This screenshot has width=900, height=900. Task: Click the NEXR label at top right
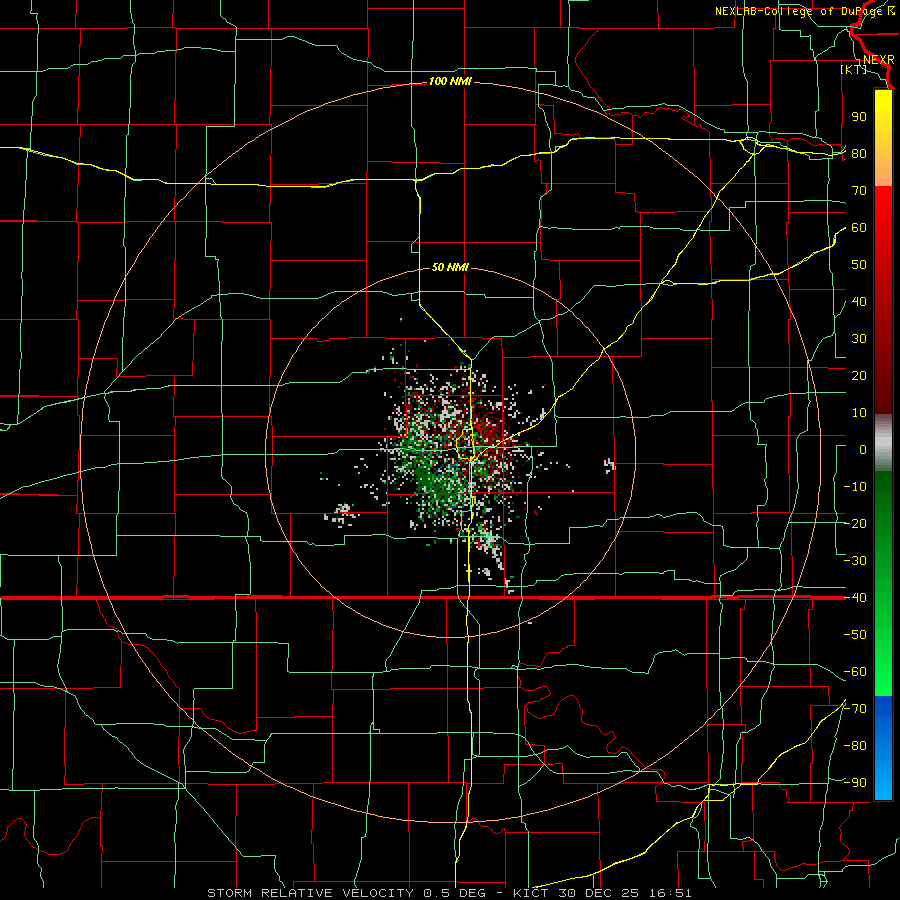pyautogui.click(x=878, y=60)
